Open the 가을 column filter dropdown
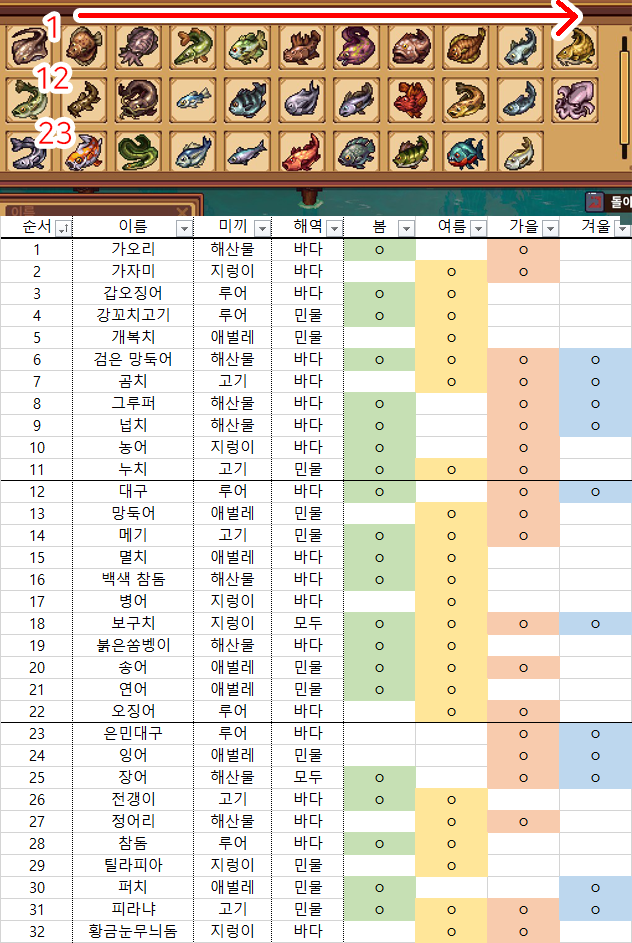This screenshot has height=943, width=632. coord(550,229)
